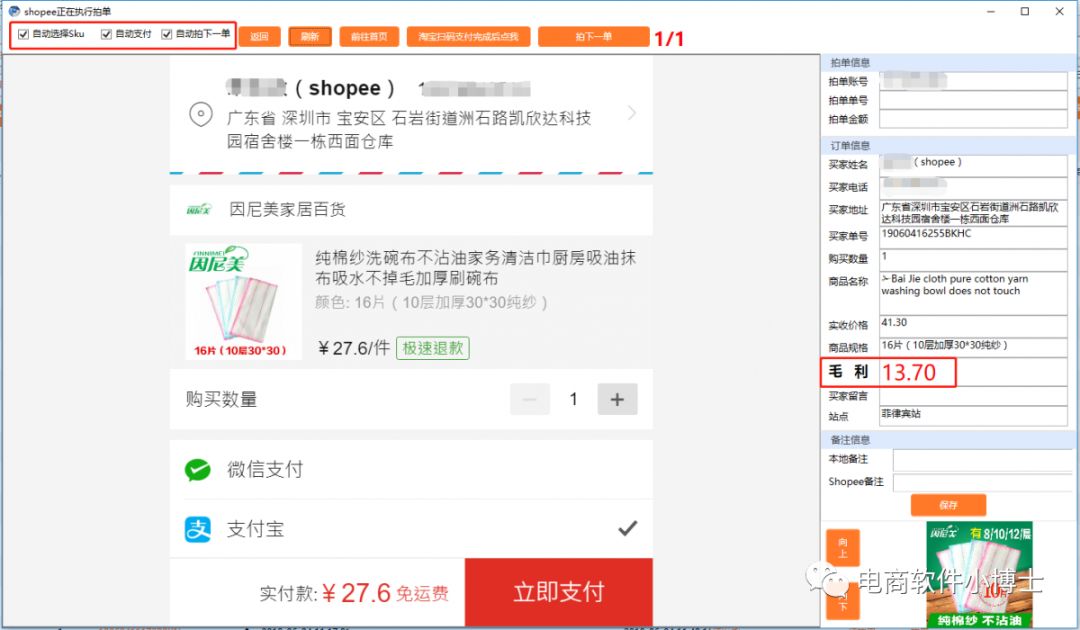Click the orange 保存 button
Viewport: 1080px width, 630px height.
pos(948,505)
